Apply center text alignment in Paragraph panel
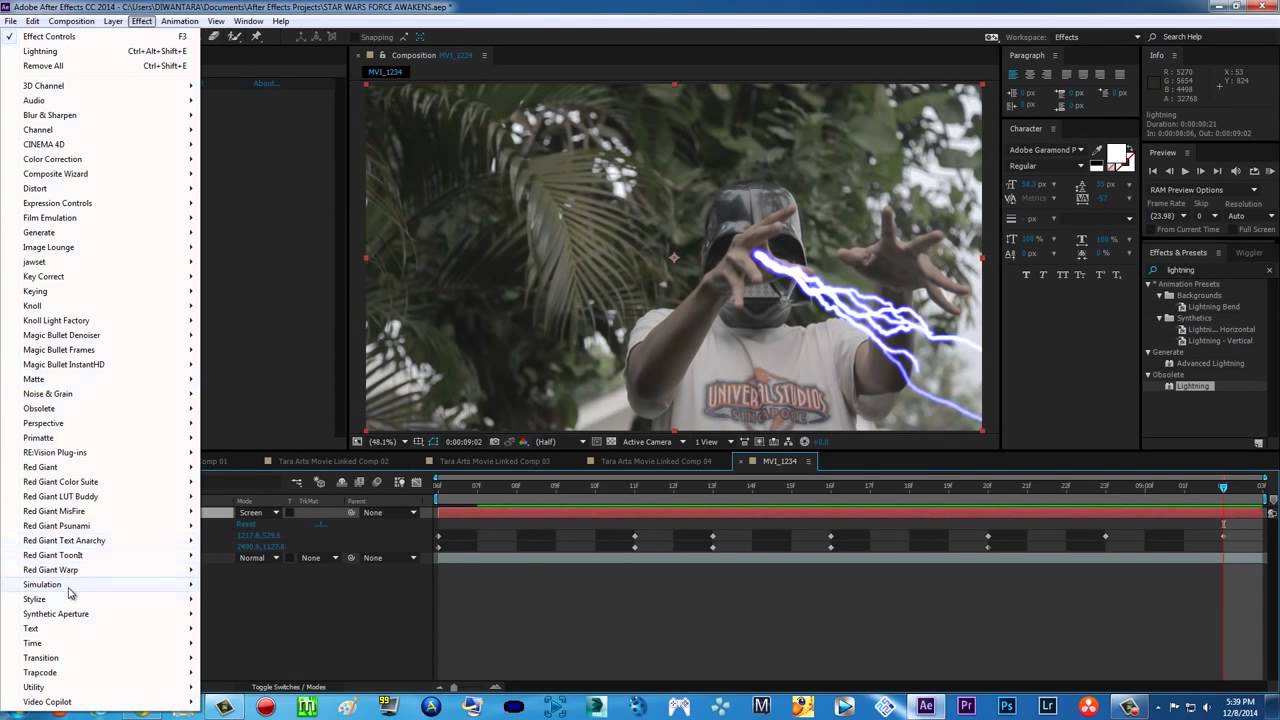Screen dimensions: 1280x720 tap(1030, 74)
